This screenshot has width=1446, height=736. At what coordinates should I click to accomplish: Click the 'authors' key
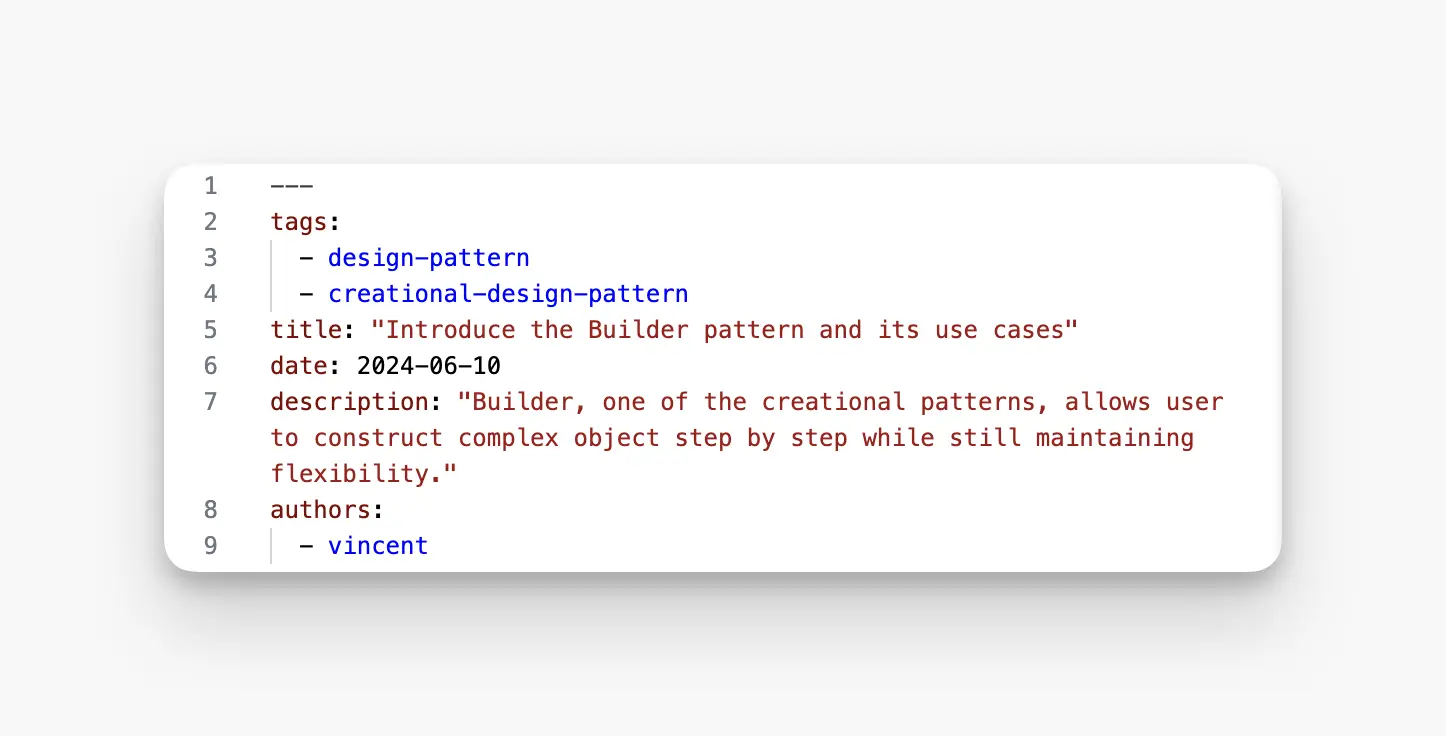click(320, 510)
